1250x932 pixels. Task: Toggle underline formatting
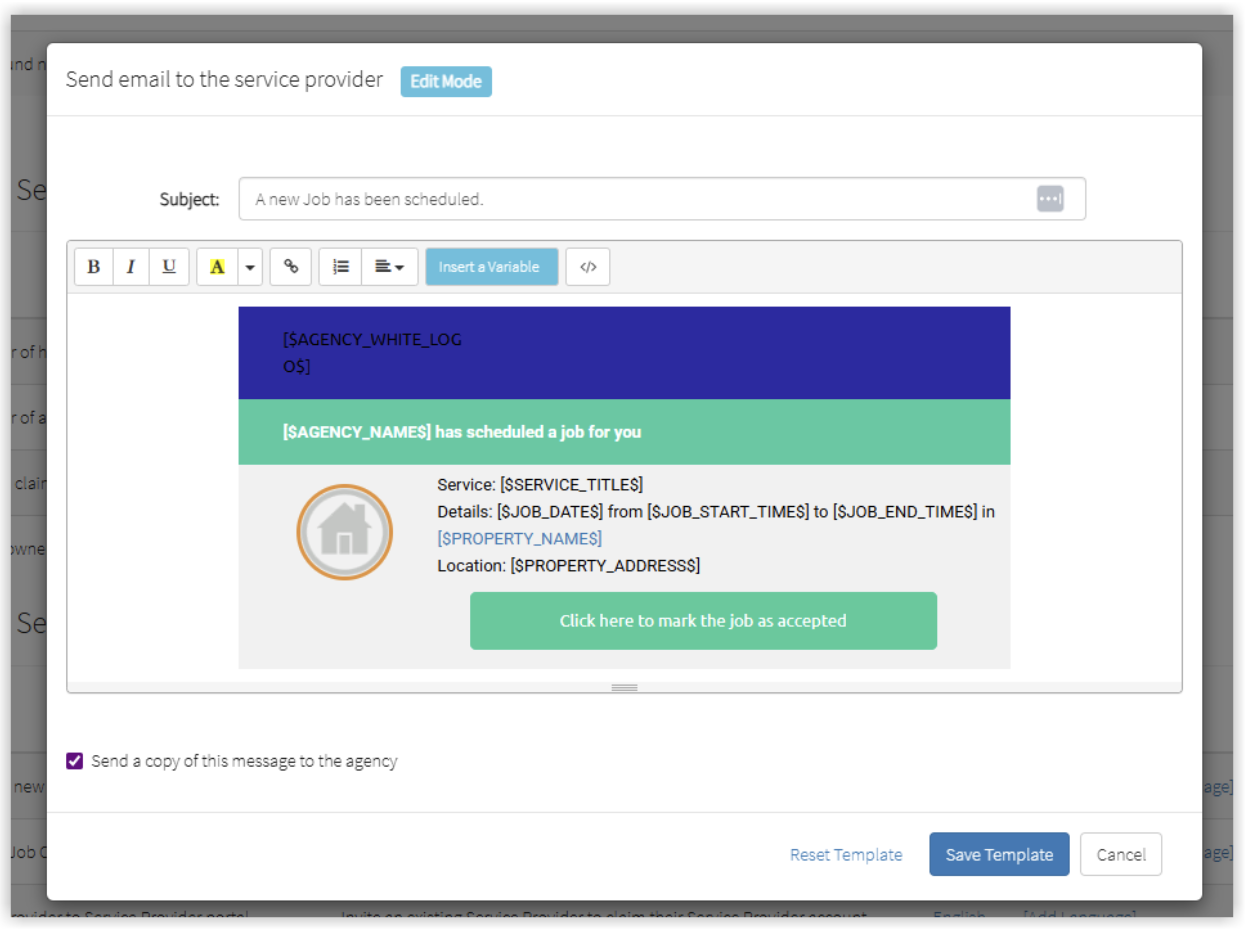(168, 266)
